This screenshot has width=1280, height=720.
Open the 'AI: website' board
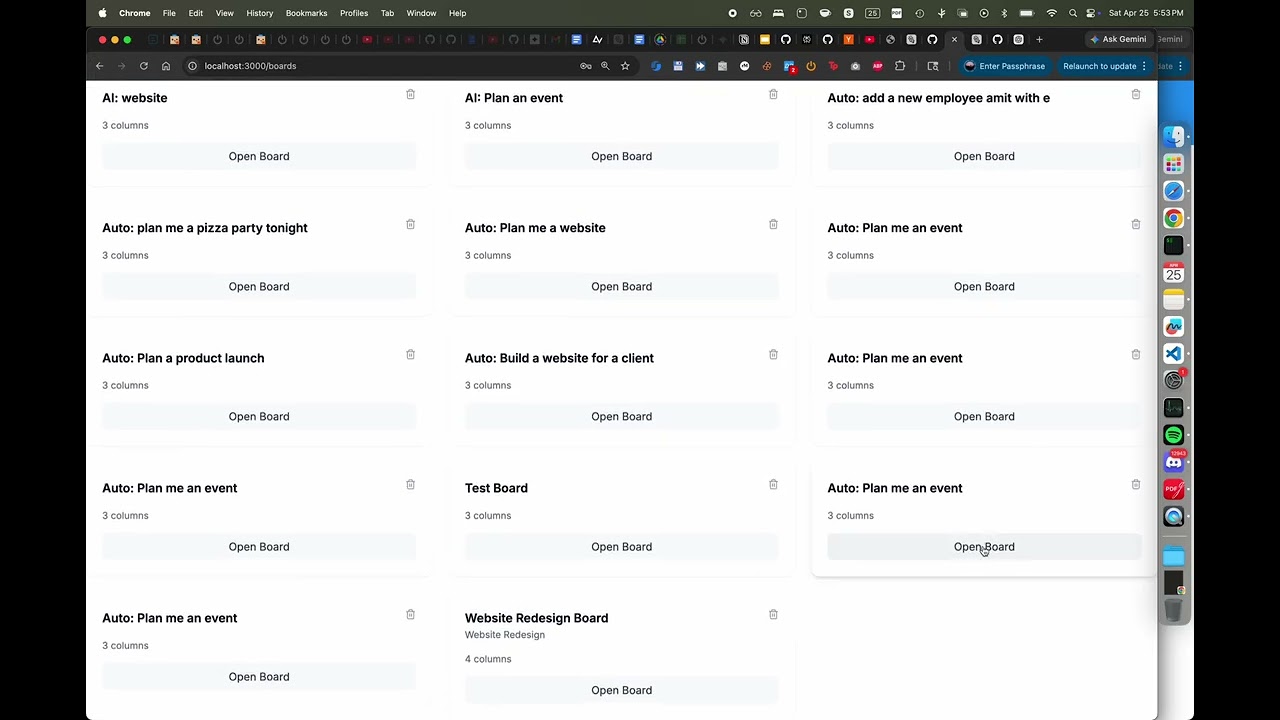[259, 156]
